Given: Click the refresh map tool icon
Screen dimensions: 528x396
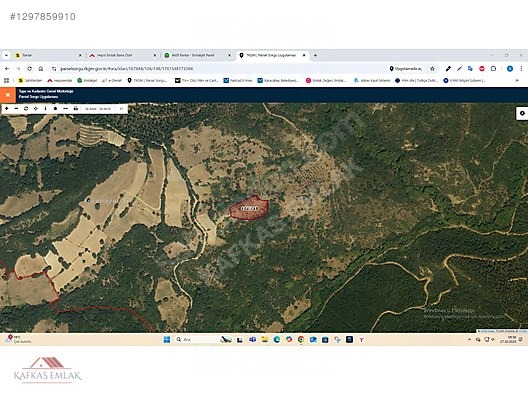Looking at the screenshot, I should pos(26,109).
